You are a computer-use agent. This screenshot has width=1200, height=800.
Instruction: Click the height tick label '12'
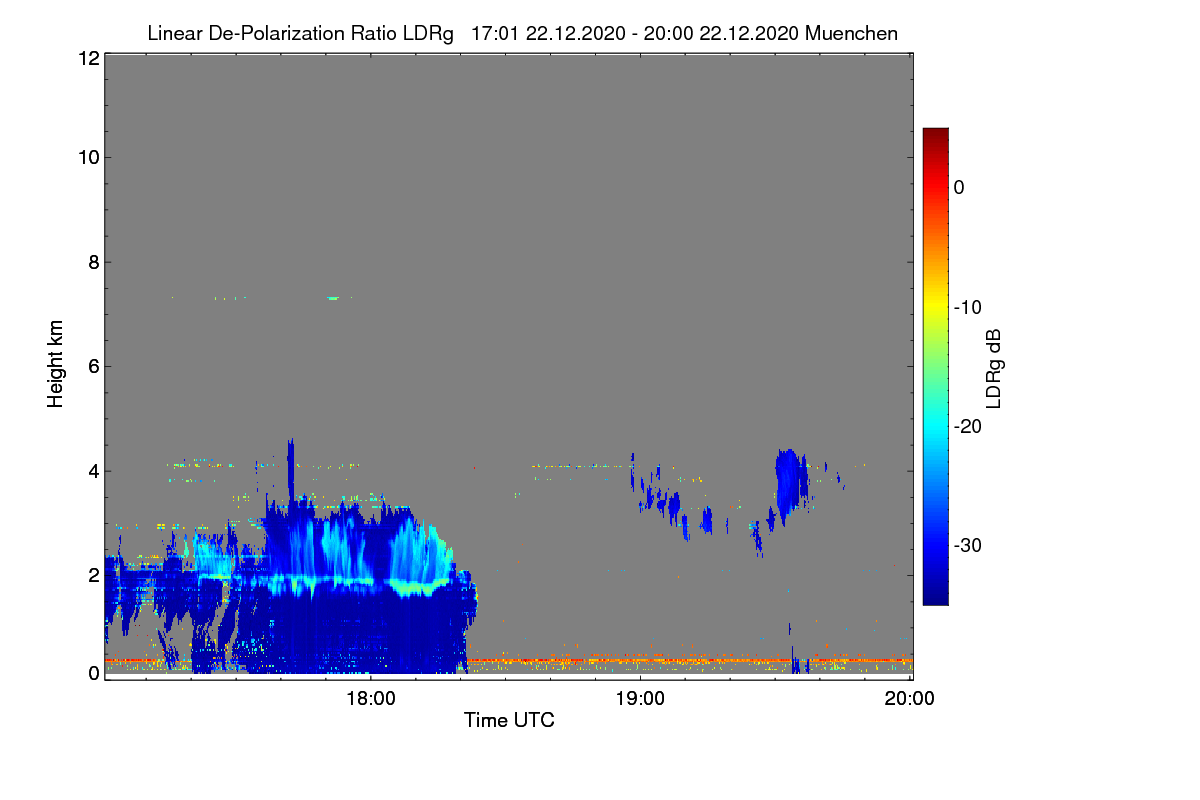(88, 58)
